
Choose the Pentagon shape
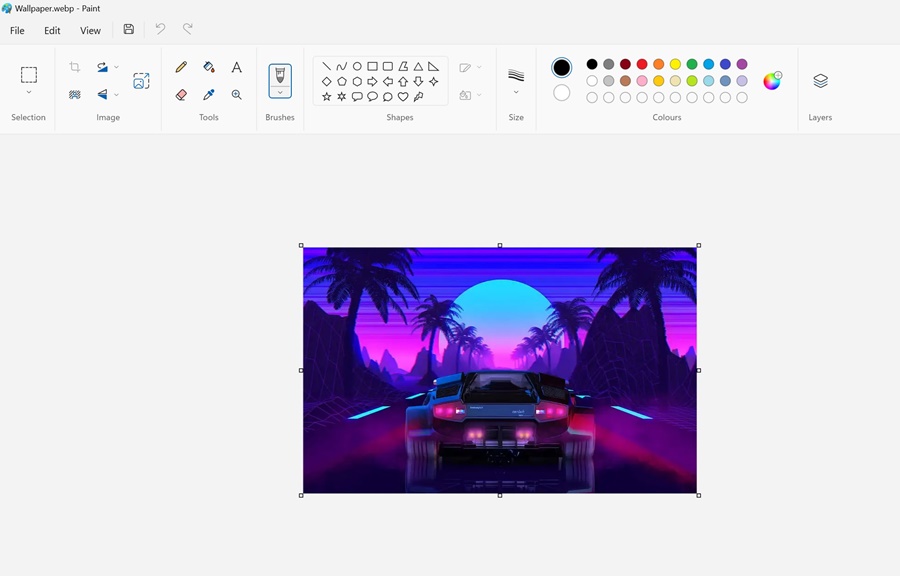point(342,81)
